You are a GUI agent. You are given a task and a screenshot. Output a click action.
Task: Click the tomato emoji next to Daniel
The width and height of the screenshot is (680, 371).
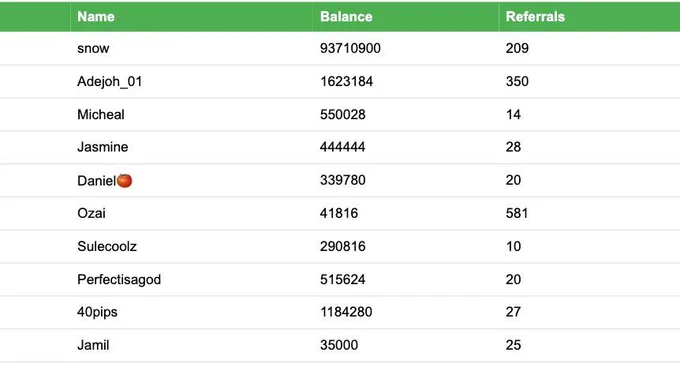[x=124, y=180]
